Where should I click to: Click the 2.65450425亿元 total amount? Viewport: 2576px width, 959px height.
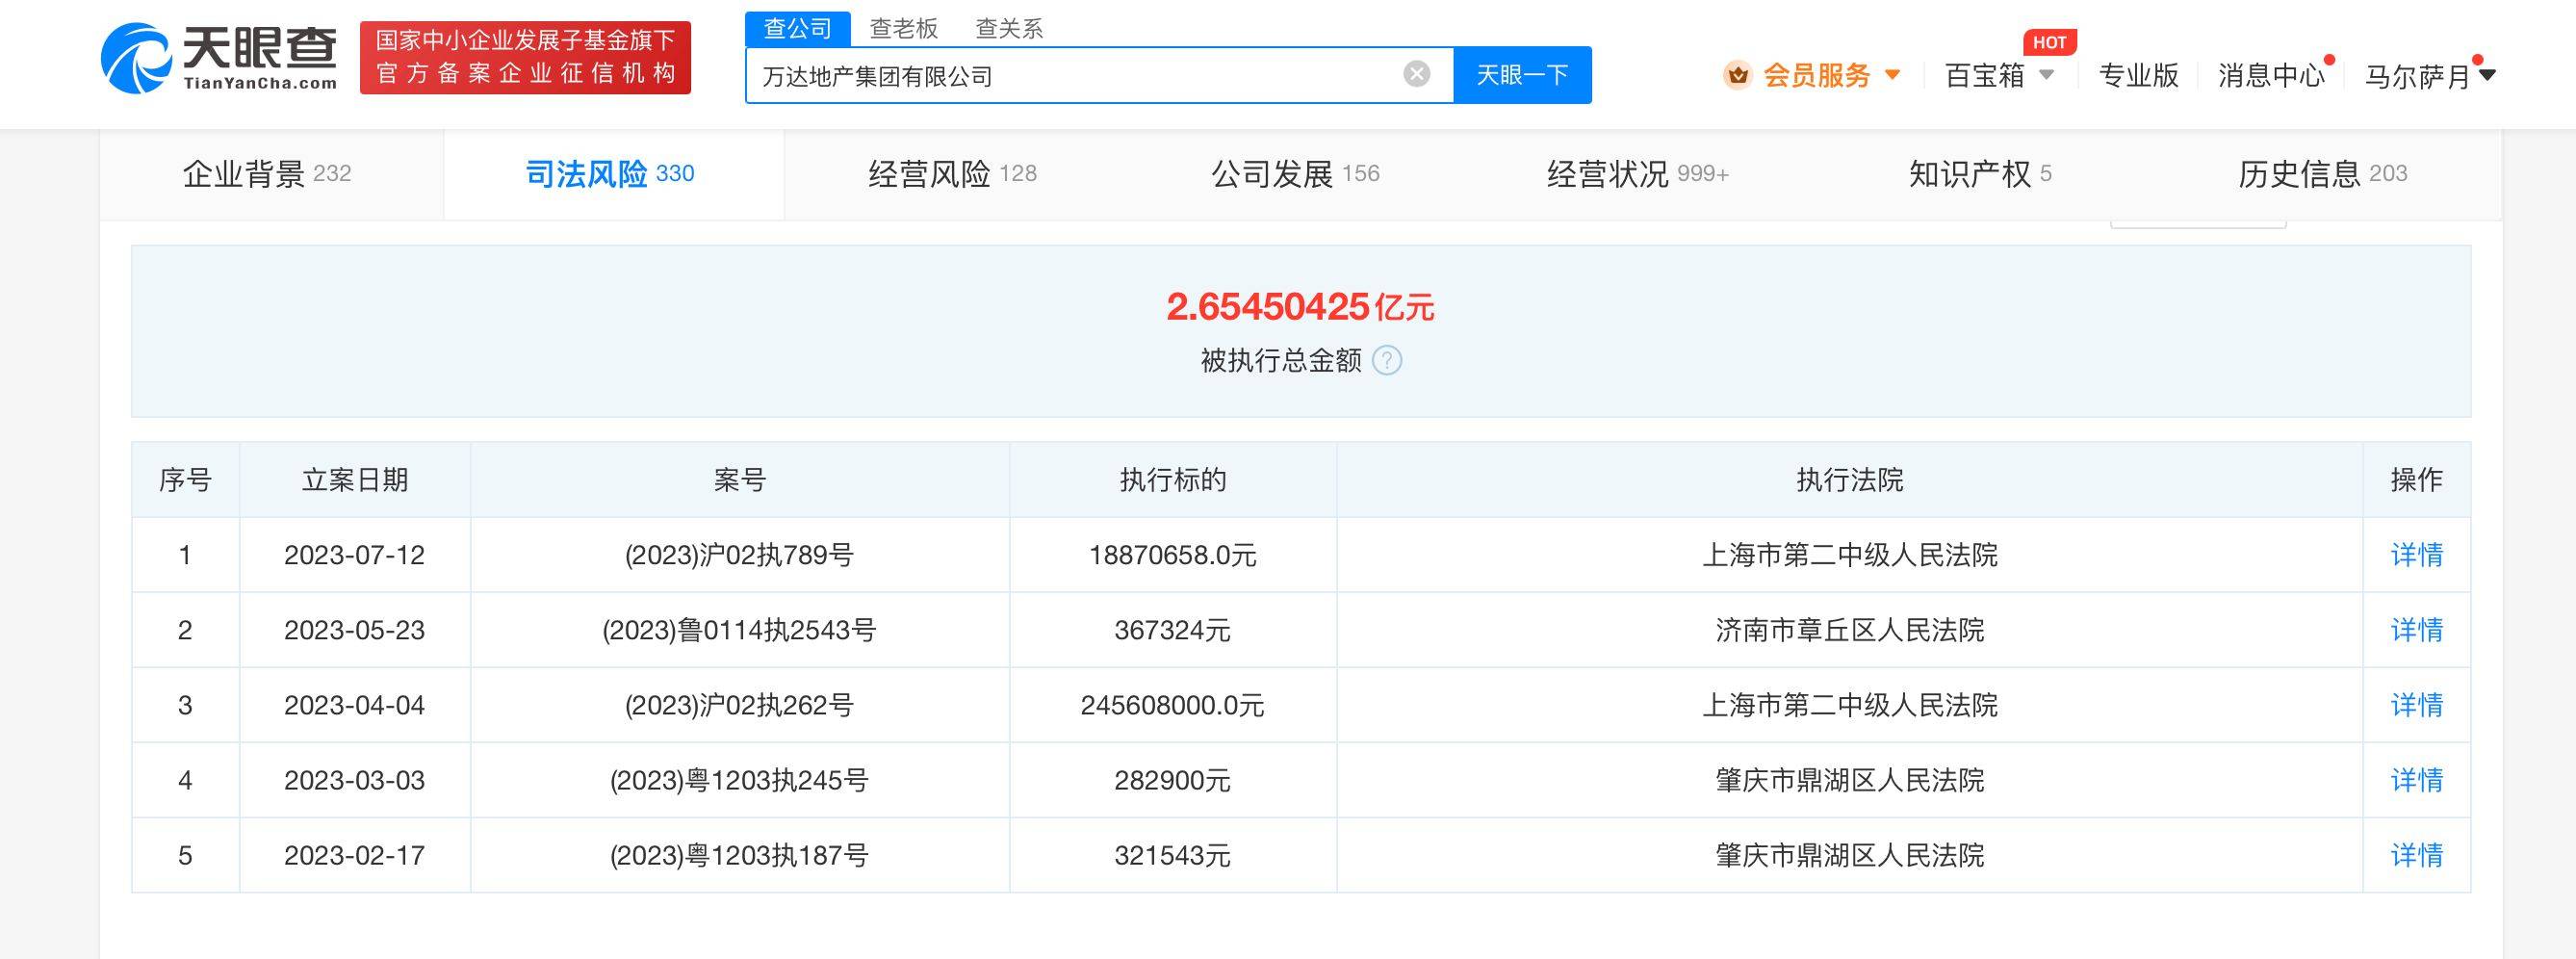coord(1300,306)
